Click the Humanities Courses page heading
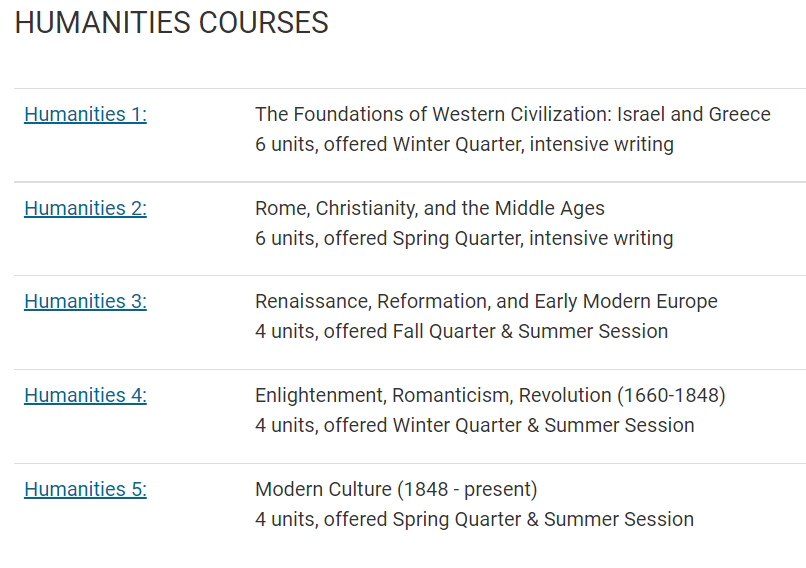The height and width of the screenshot is (568, 806). pyautogui.click(x=172, y=23)
